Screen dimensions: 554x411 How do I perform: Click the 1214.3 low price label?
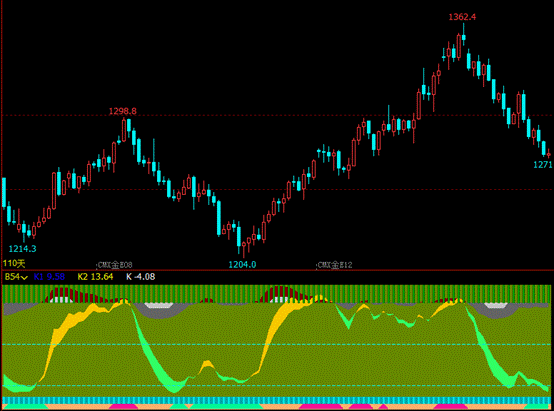point(23,249)
